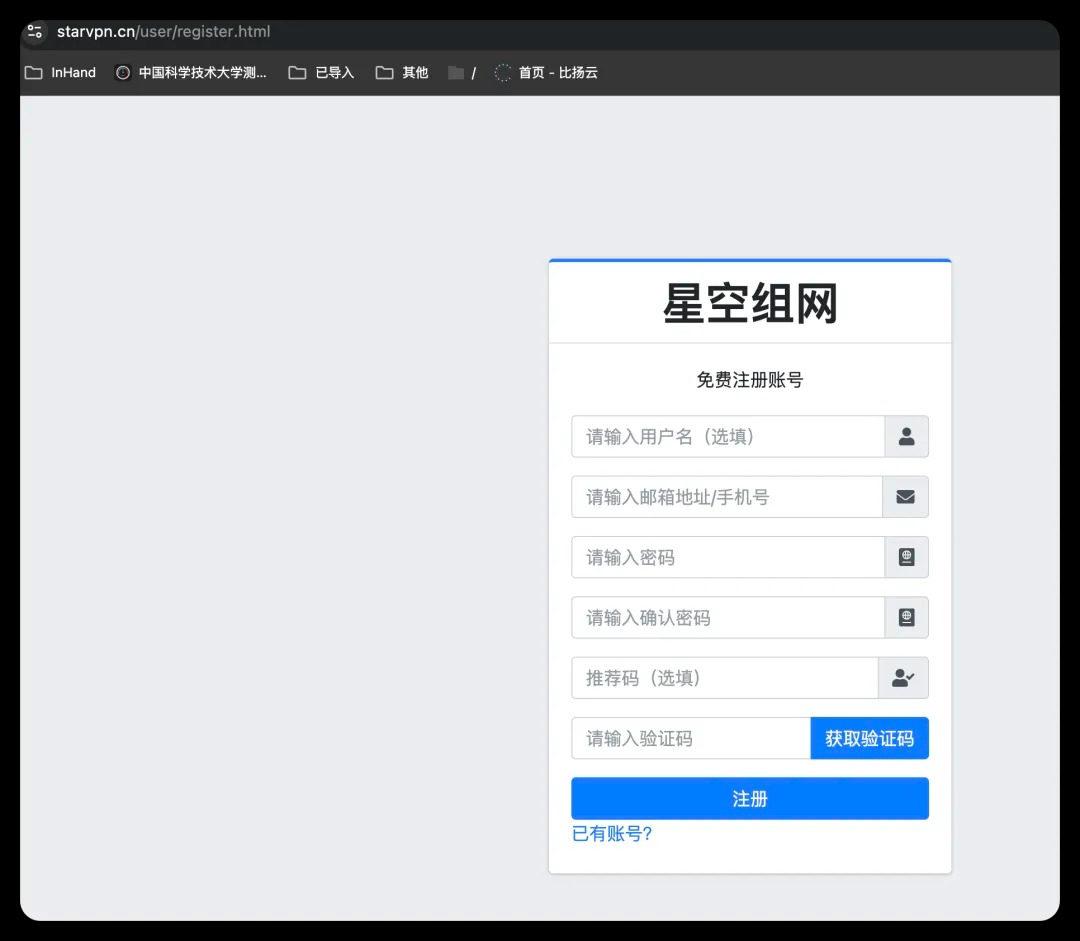Submit the form with 注册 button

749,799
